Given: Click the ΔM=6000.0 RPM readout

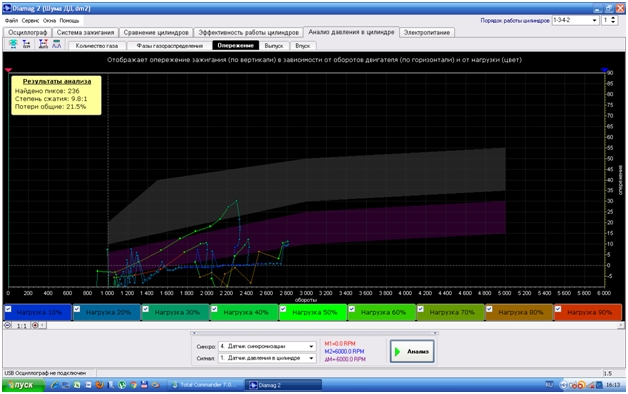Looking at the screenshot, I should coord(345,359).
